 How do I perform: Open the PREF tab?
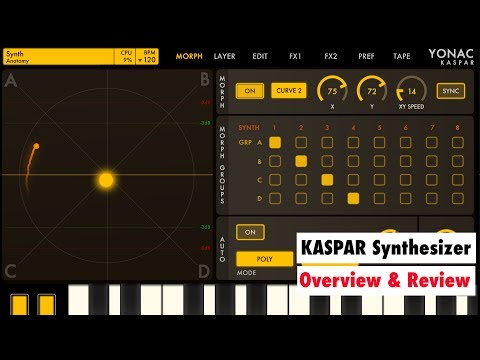click(366, 56)
